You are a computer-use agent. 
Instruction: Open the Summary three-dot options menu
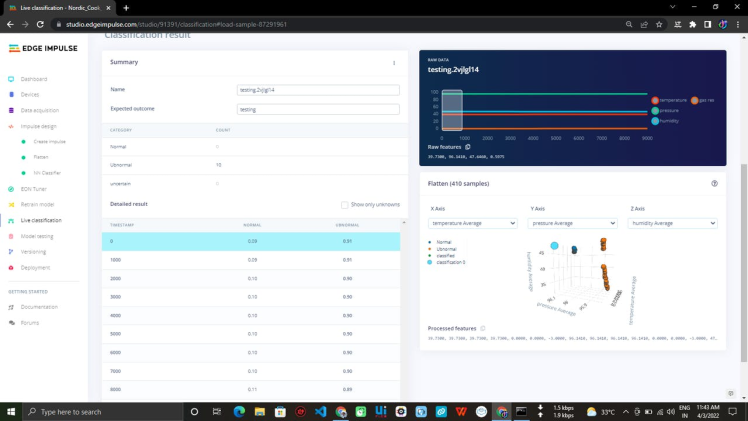[x=394, y=63]
